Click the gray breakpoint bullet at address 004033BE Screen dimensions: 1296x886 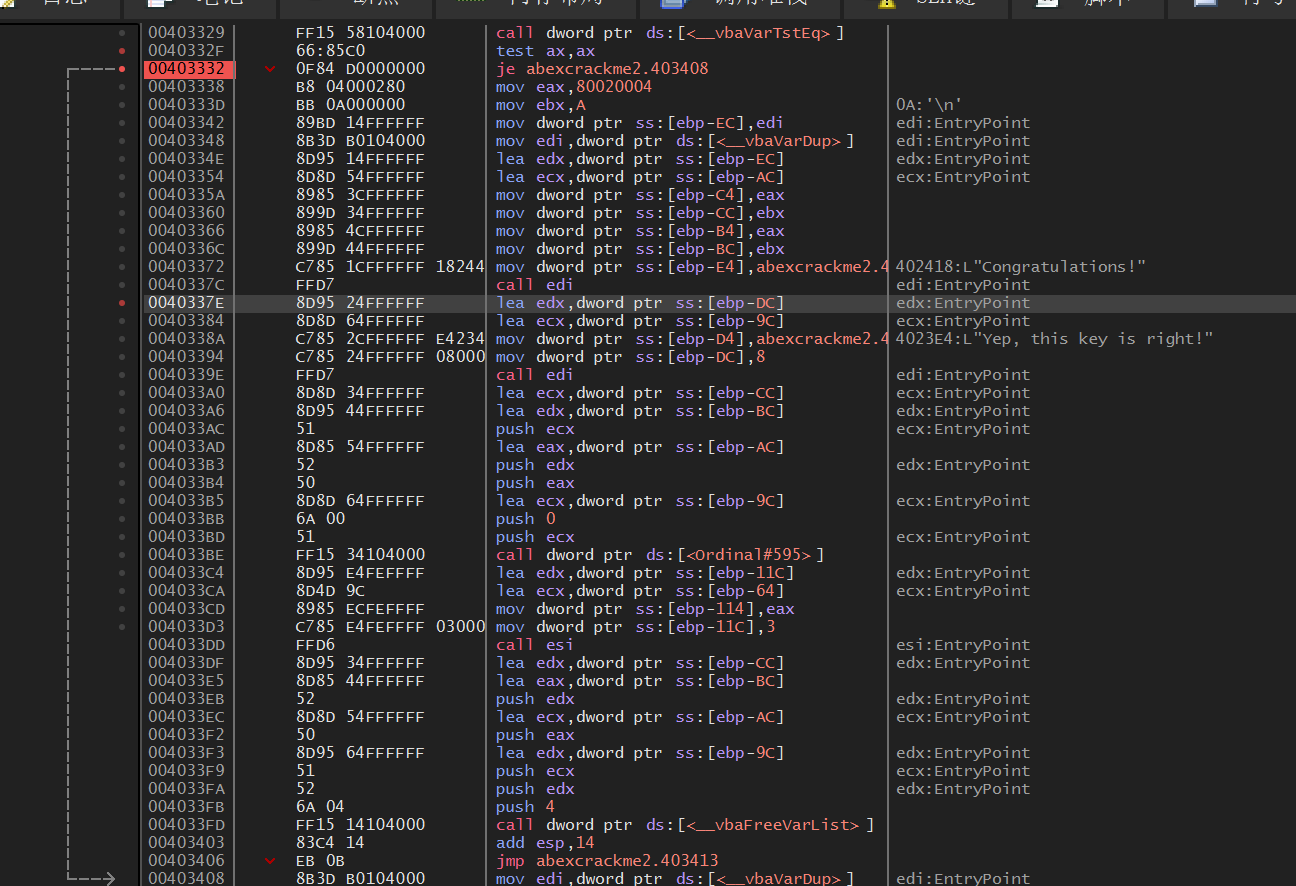(x=122, y=555)
